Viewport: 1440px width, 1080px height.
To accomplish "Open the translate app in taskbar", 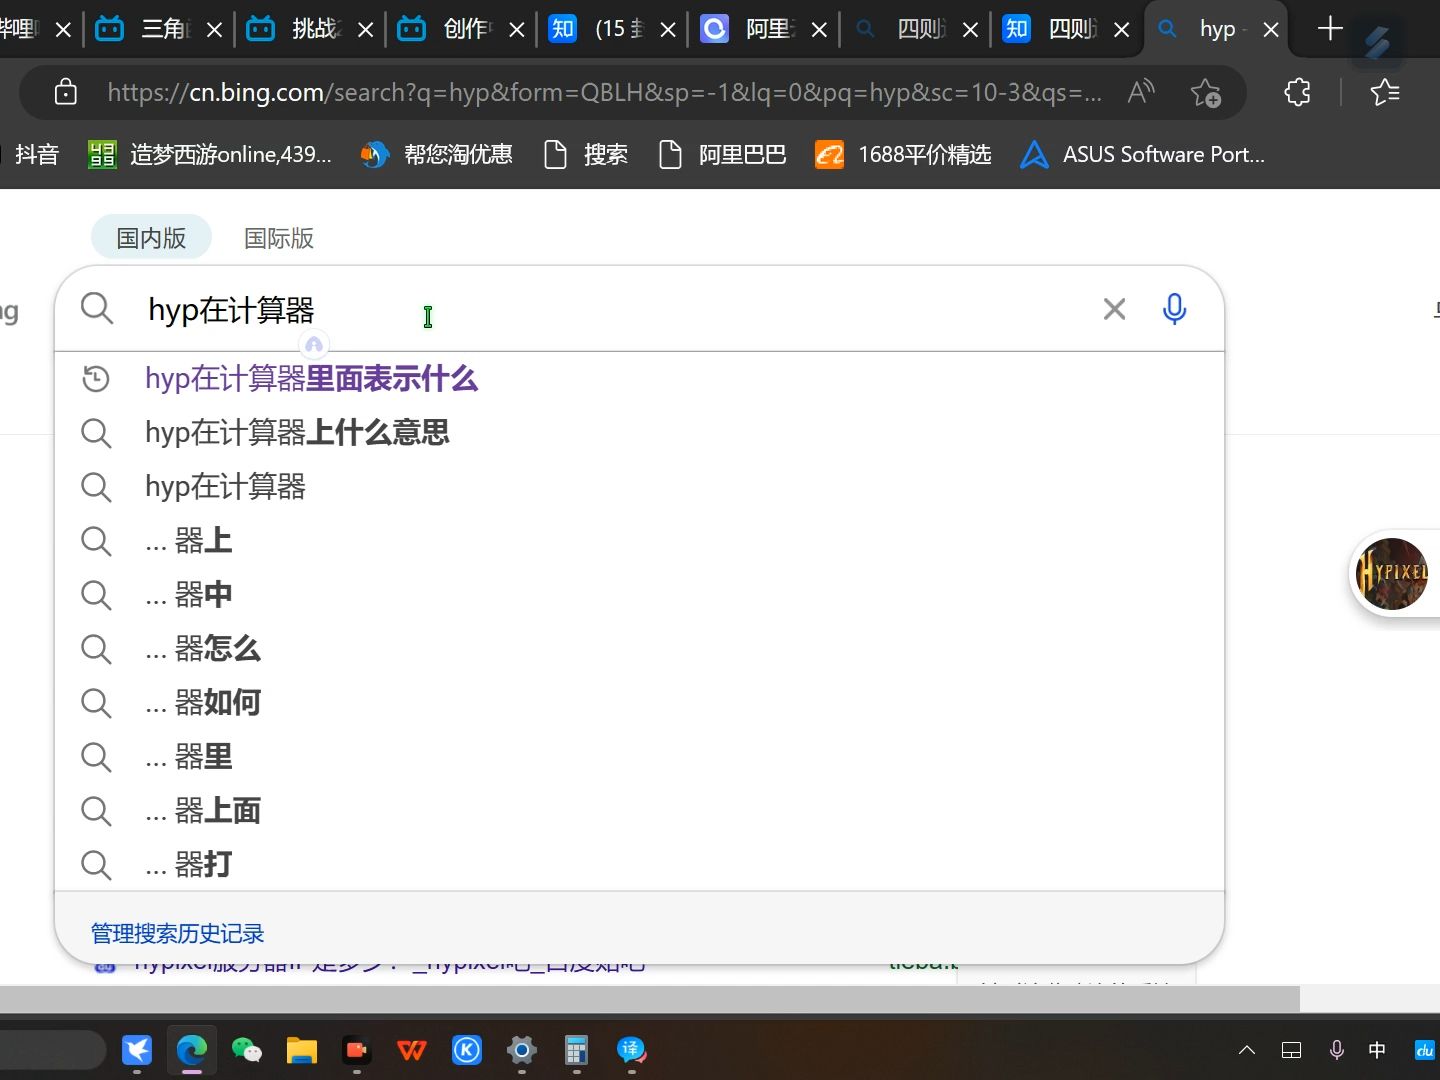I will [x=632, y=1050].
